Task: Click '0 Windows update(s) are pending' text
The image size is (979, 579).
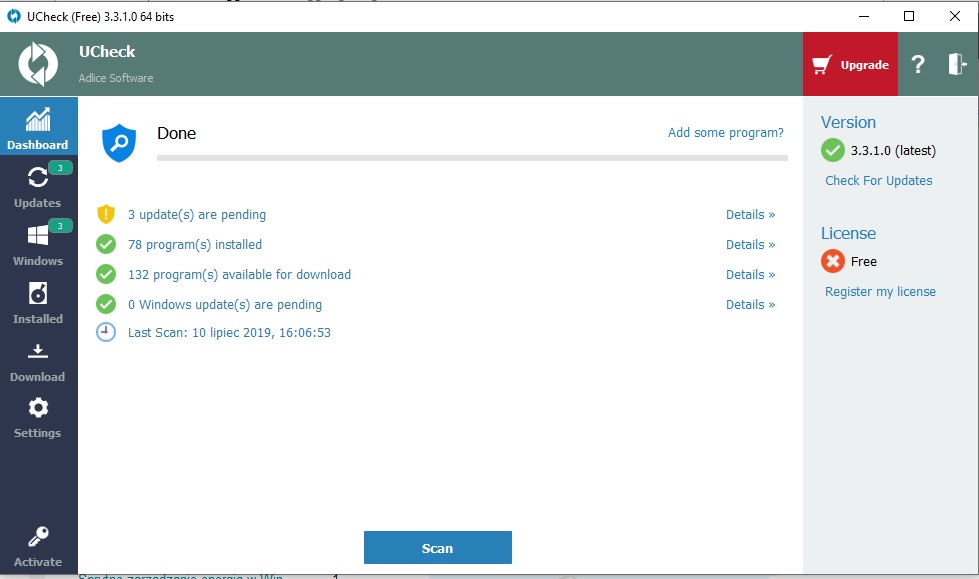Action: 225,305
